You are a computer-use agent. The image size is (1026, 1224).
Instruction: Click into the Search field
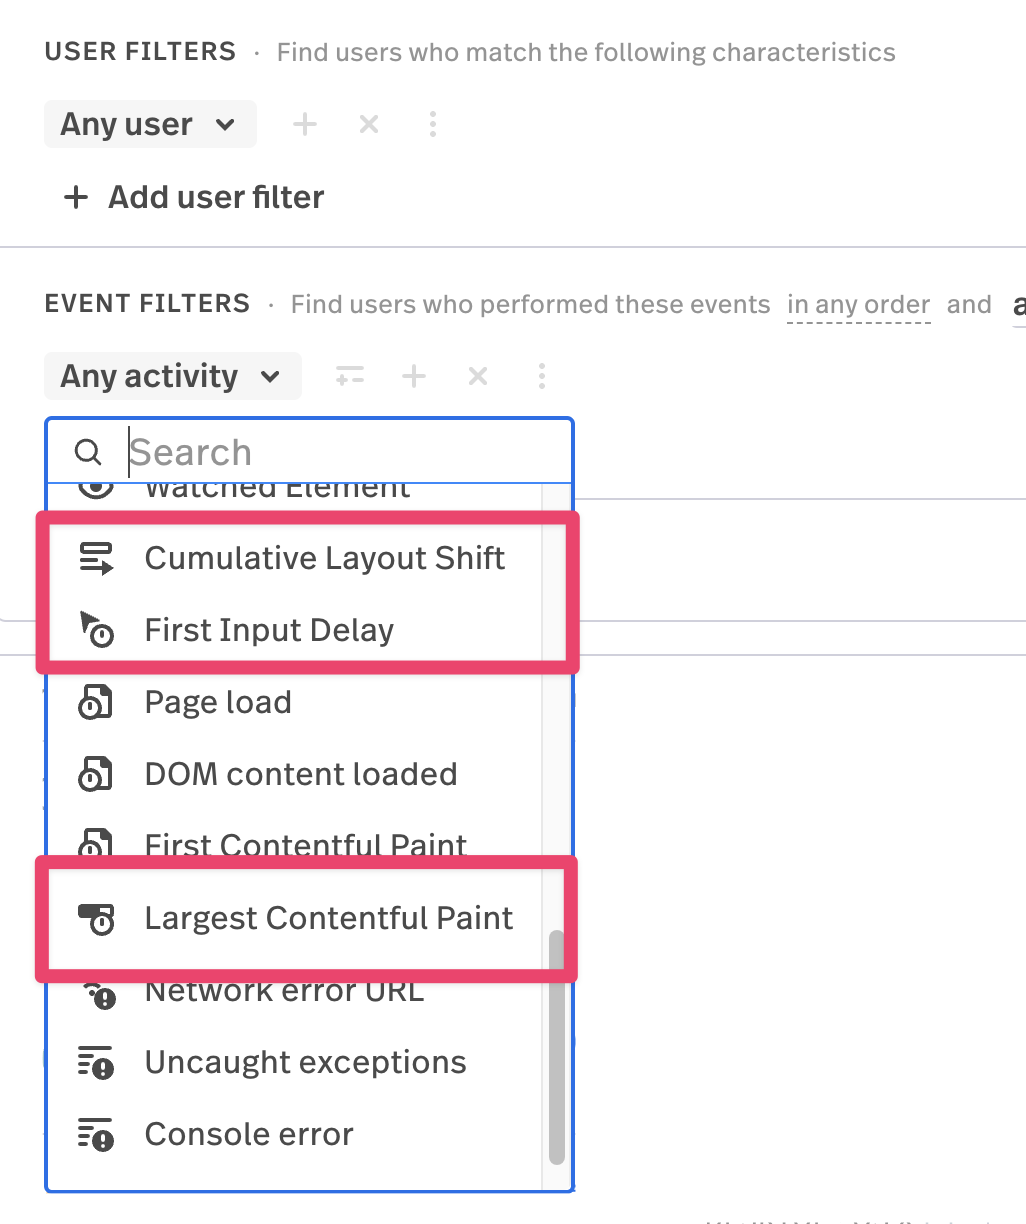(x=340, y=453)
